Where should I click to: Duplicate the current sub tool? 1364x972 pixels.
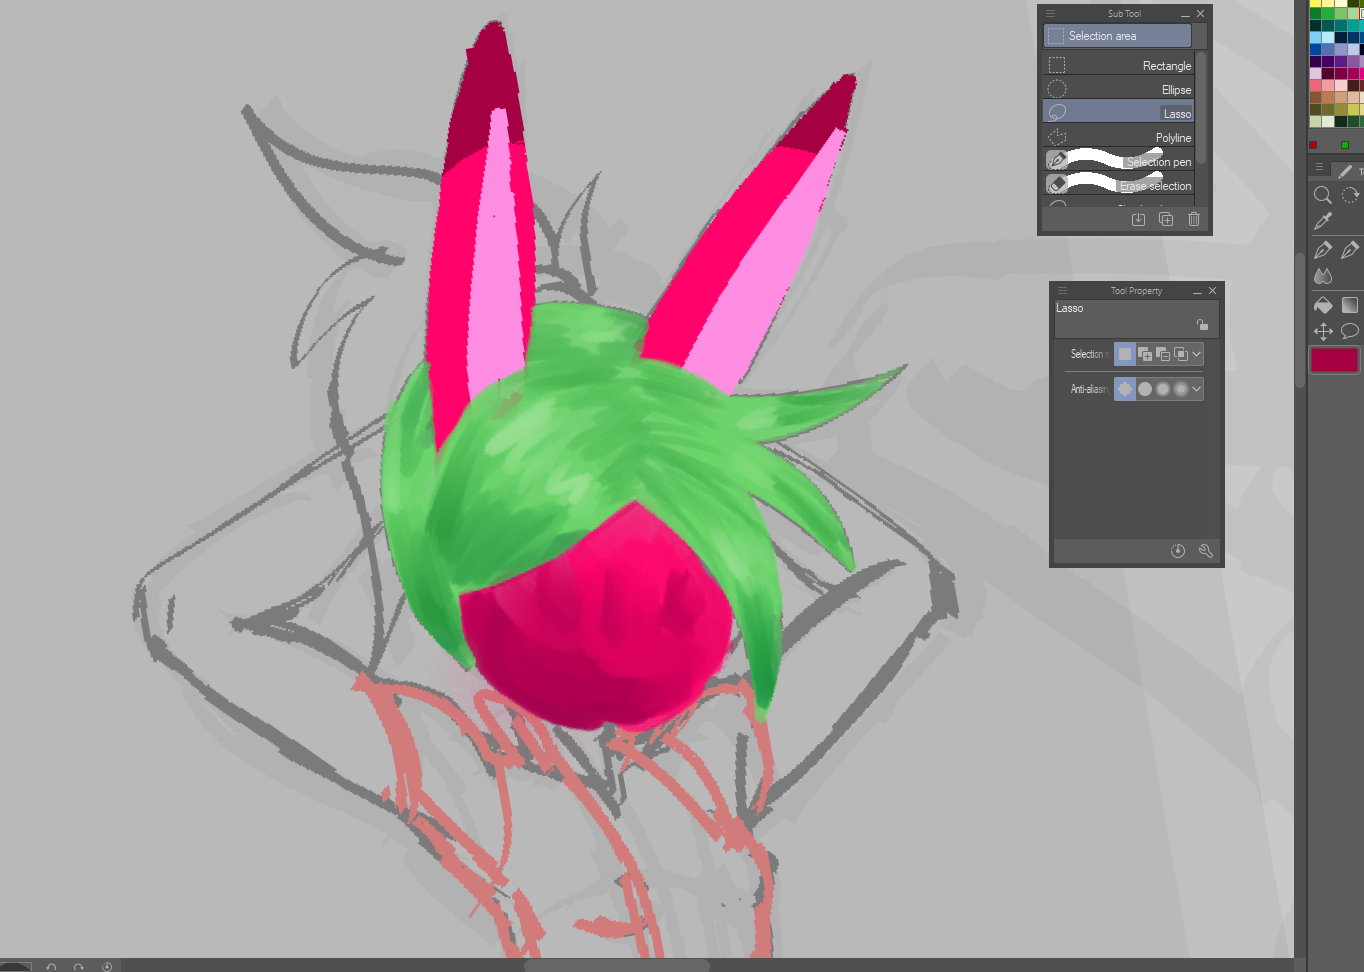(1165, 219)
